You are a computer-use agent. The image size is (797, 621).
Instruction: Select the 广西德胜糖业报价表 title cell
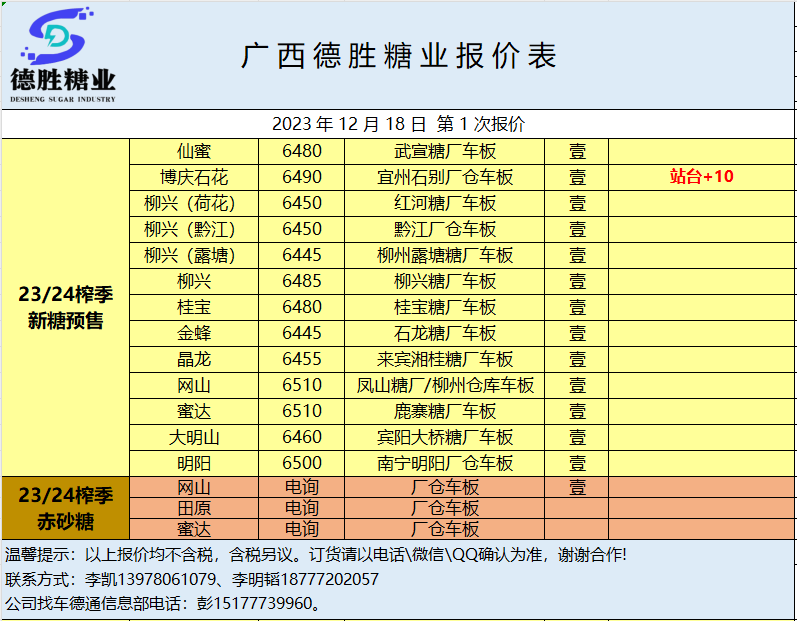pos(398,56)
